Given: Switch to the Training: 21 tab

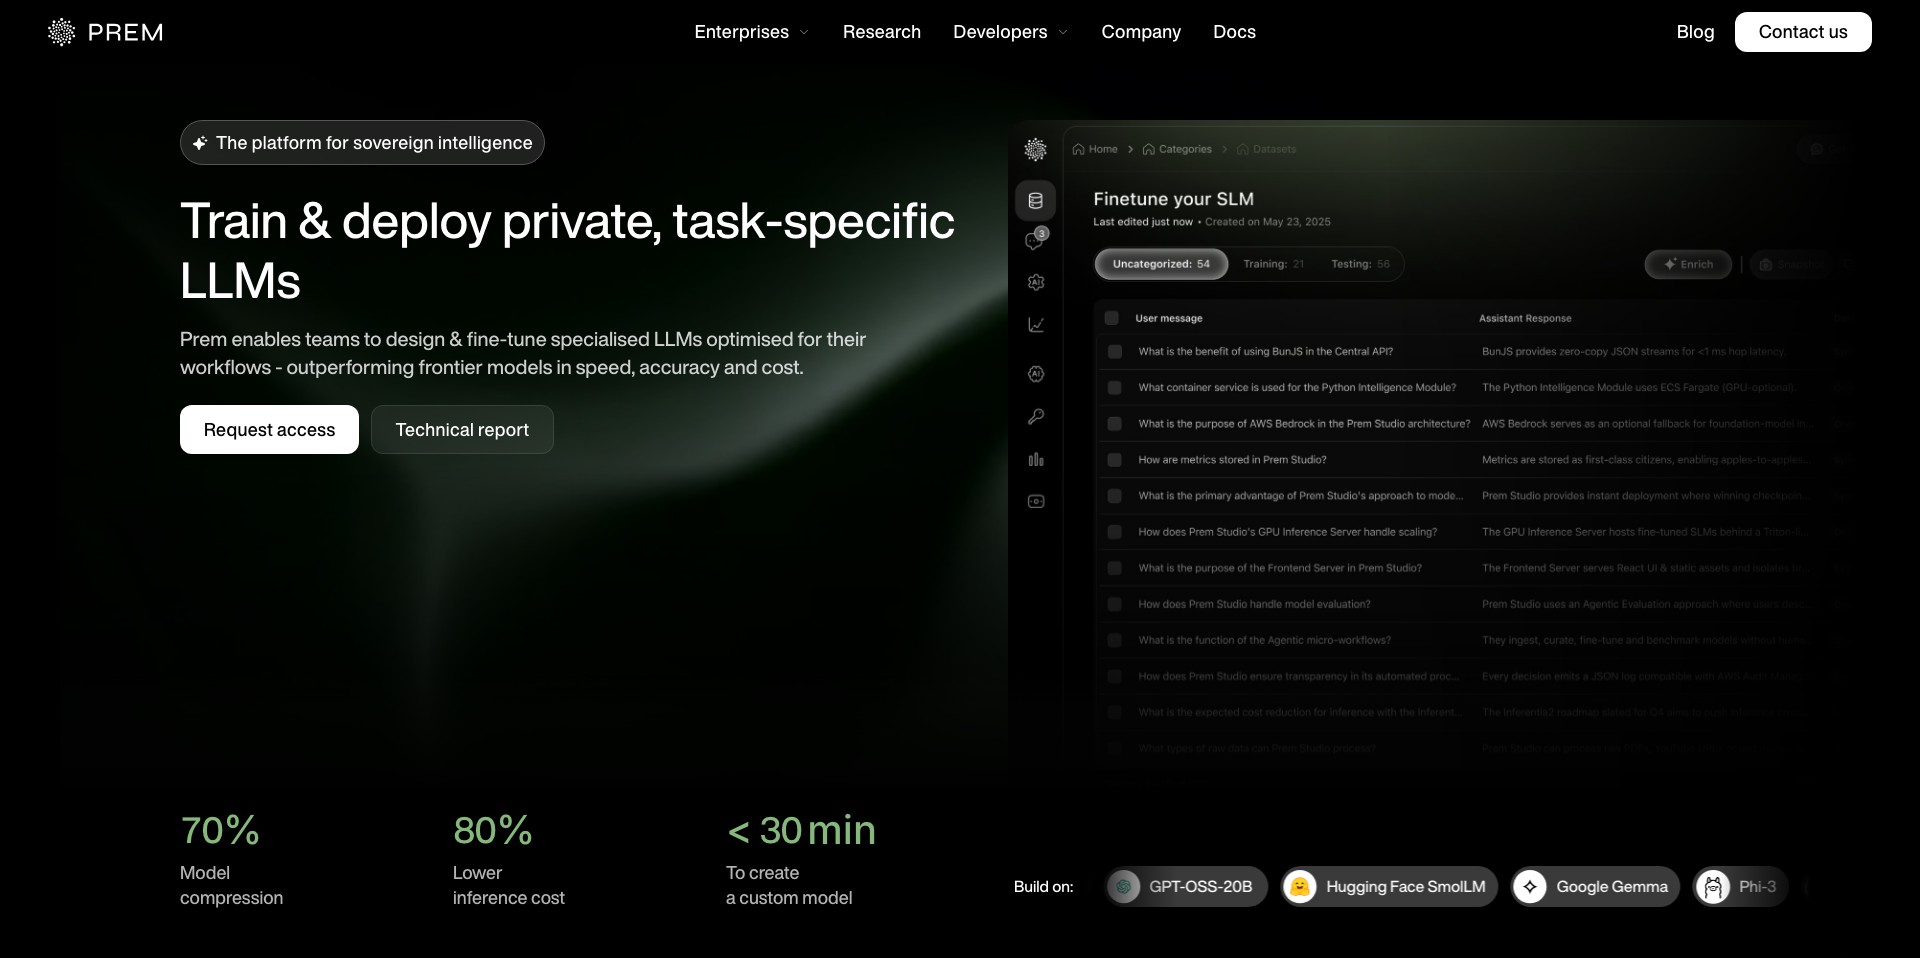Looking at the screenshot, I should tap(1273, 264).
